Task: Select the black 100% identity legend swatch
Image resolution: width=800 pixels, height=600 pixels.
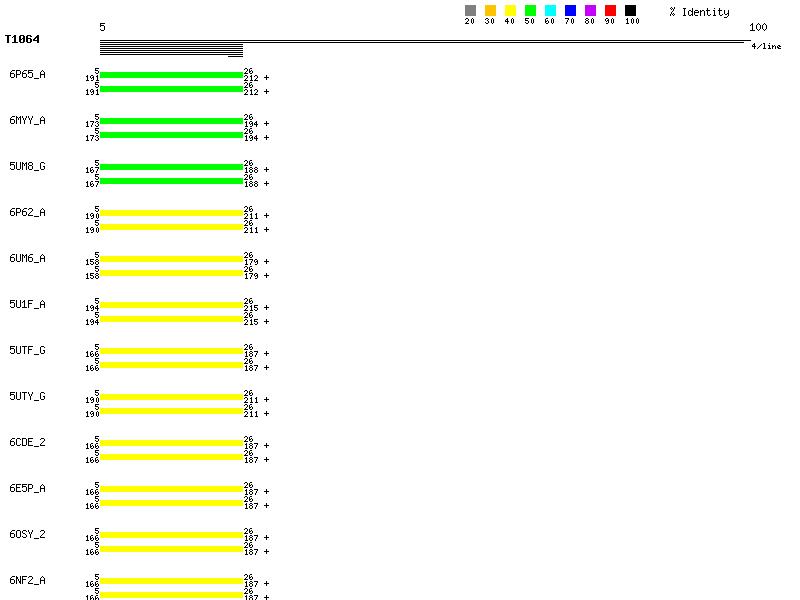Action: coord(630,11)
